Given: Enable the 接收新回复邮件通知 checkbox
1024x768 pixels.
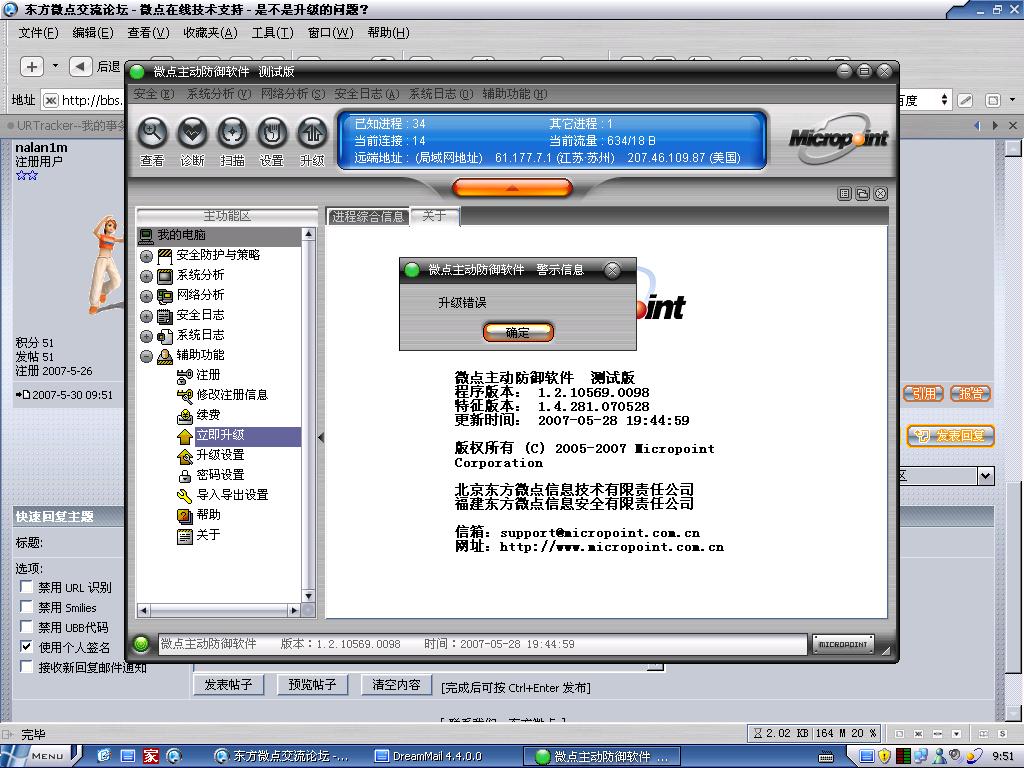Looking at the screenshot, I should tap(26, 667).
